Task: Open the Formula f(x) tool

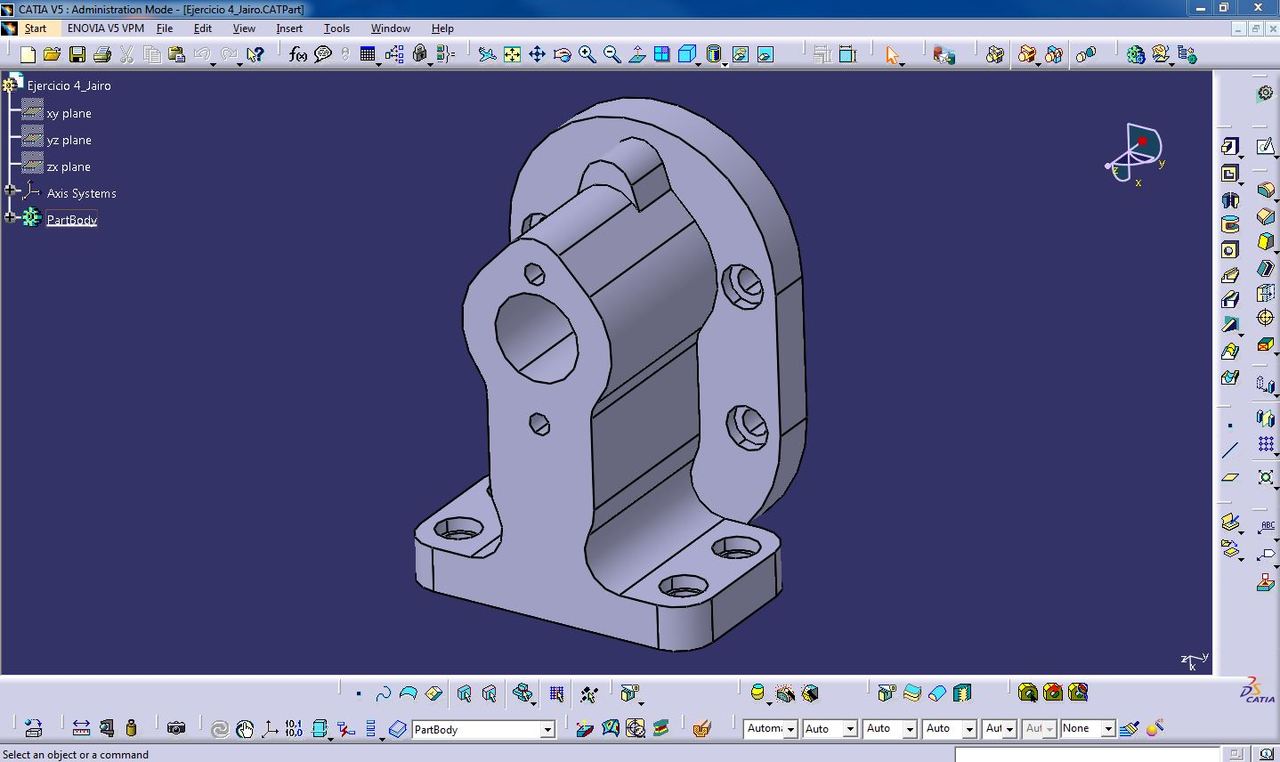Action: point(298,54)
